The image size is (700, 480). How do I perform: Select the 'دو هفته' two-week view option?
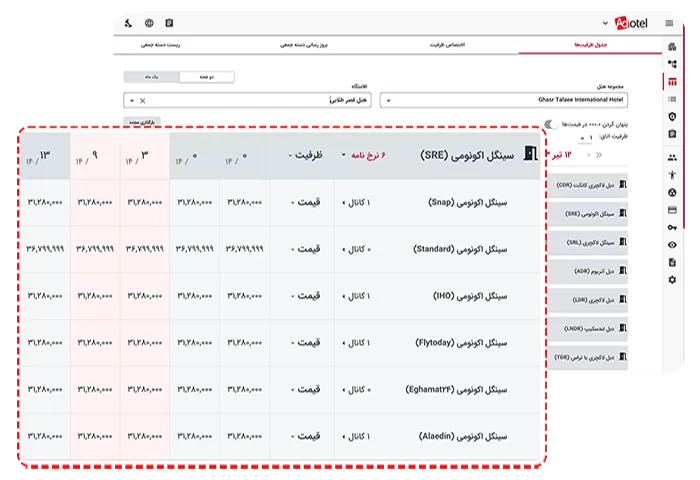point(207,76)
